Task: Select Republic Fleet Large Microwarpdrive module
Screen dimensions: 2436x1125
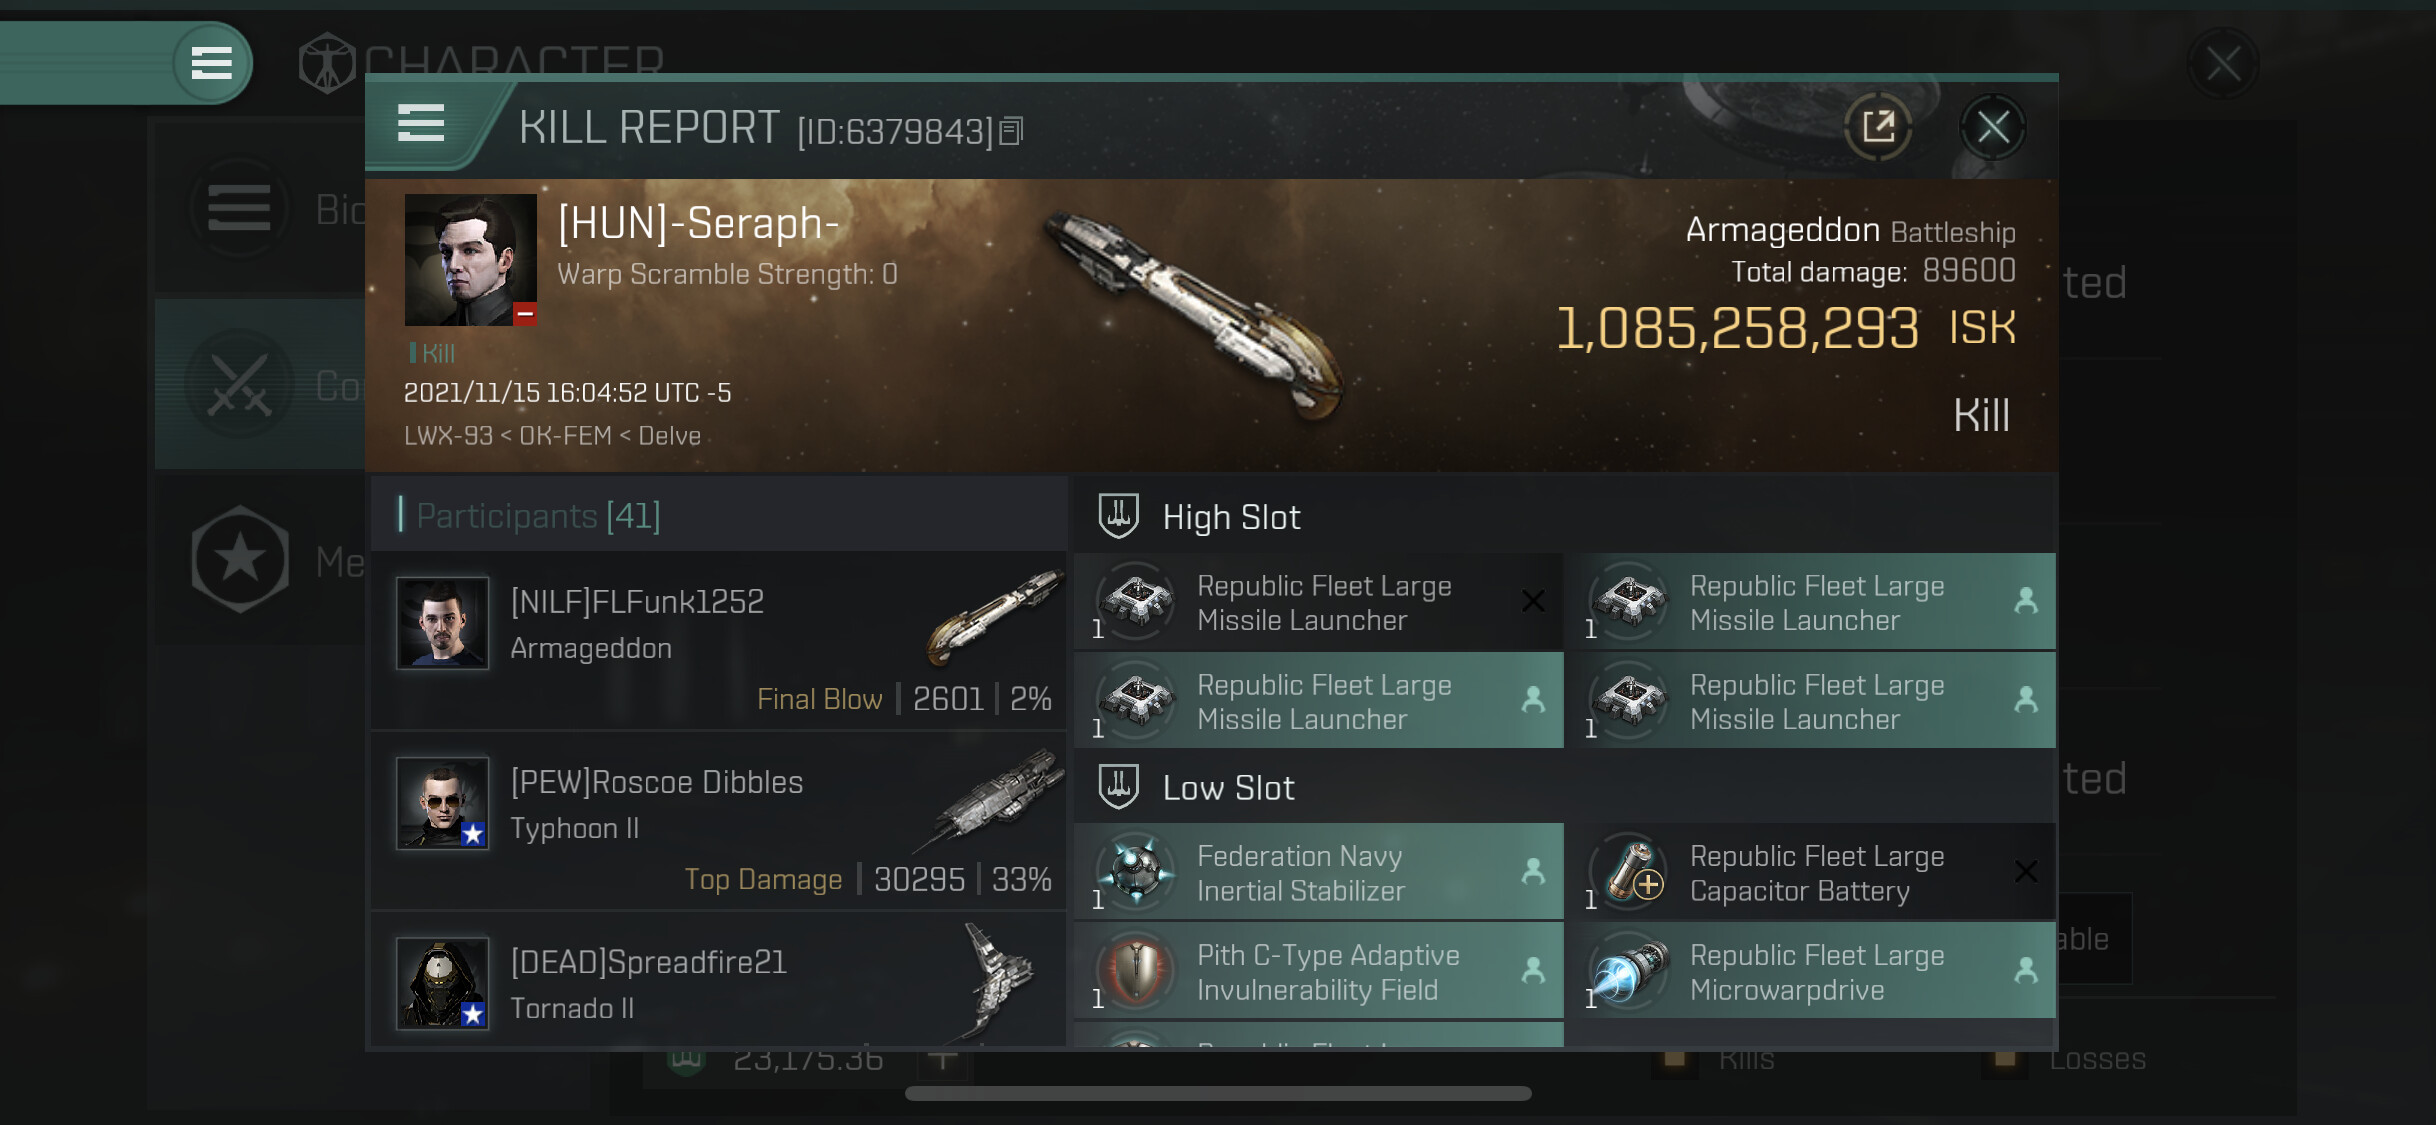Action: coord(1811,971)
